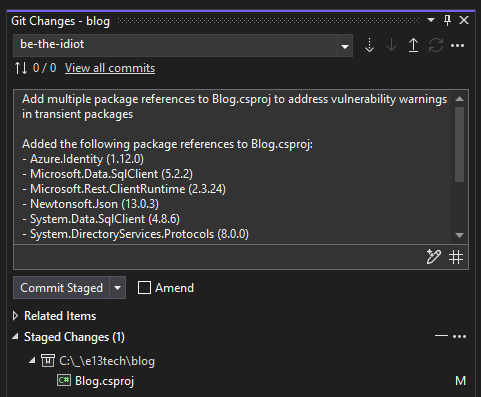
Task: Pin the Git Changes window
Action: pyautogui.click(x=447, y=20)
